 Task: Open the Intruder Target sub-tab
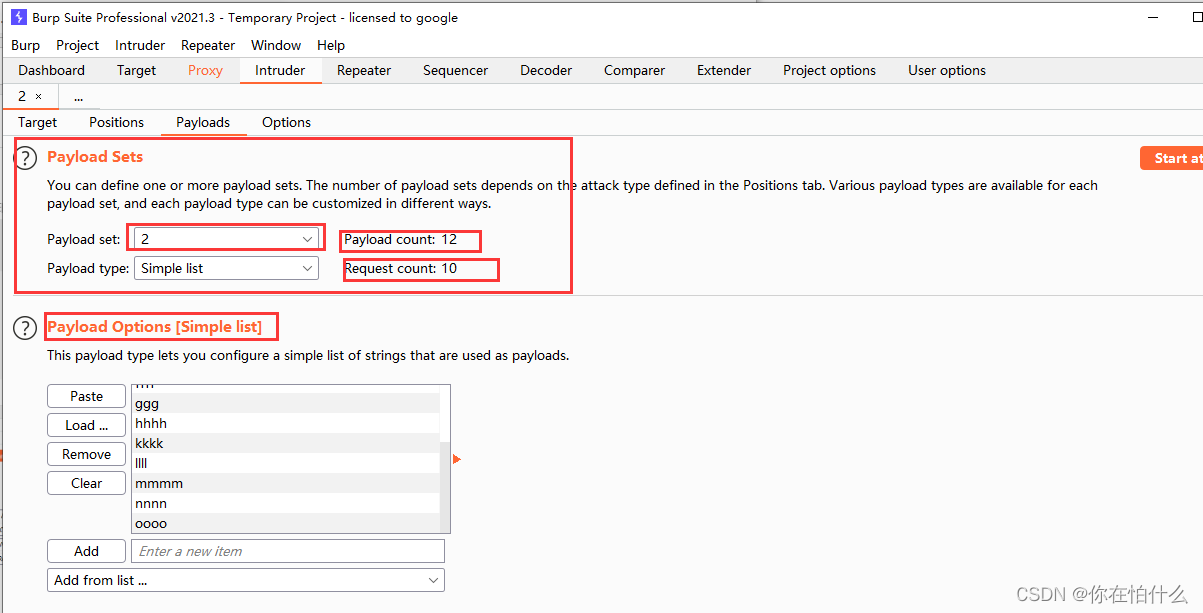(x=38, y=122)
